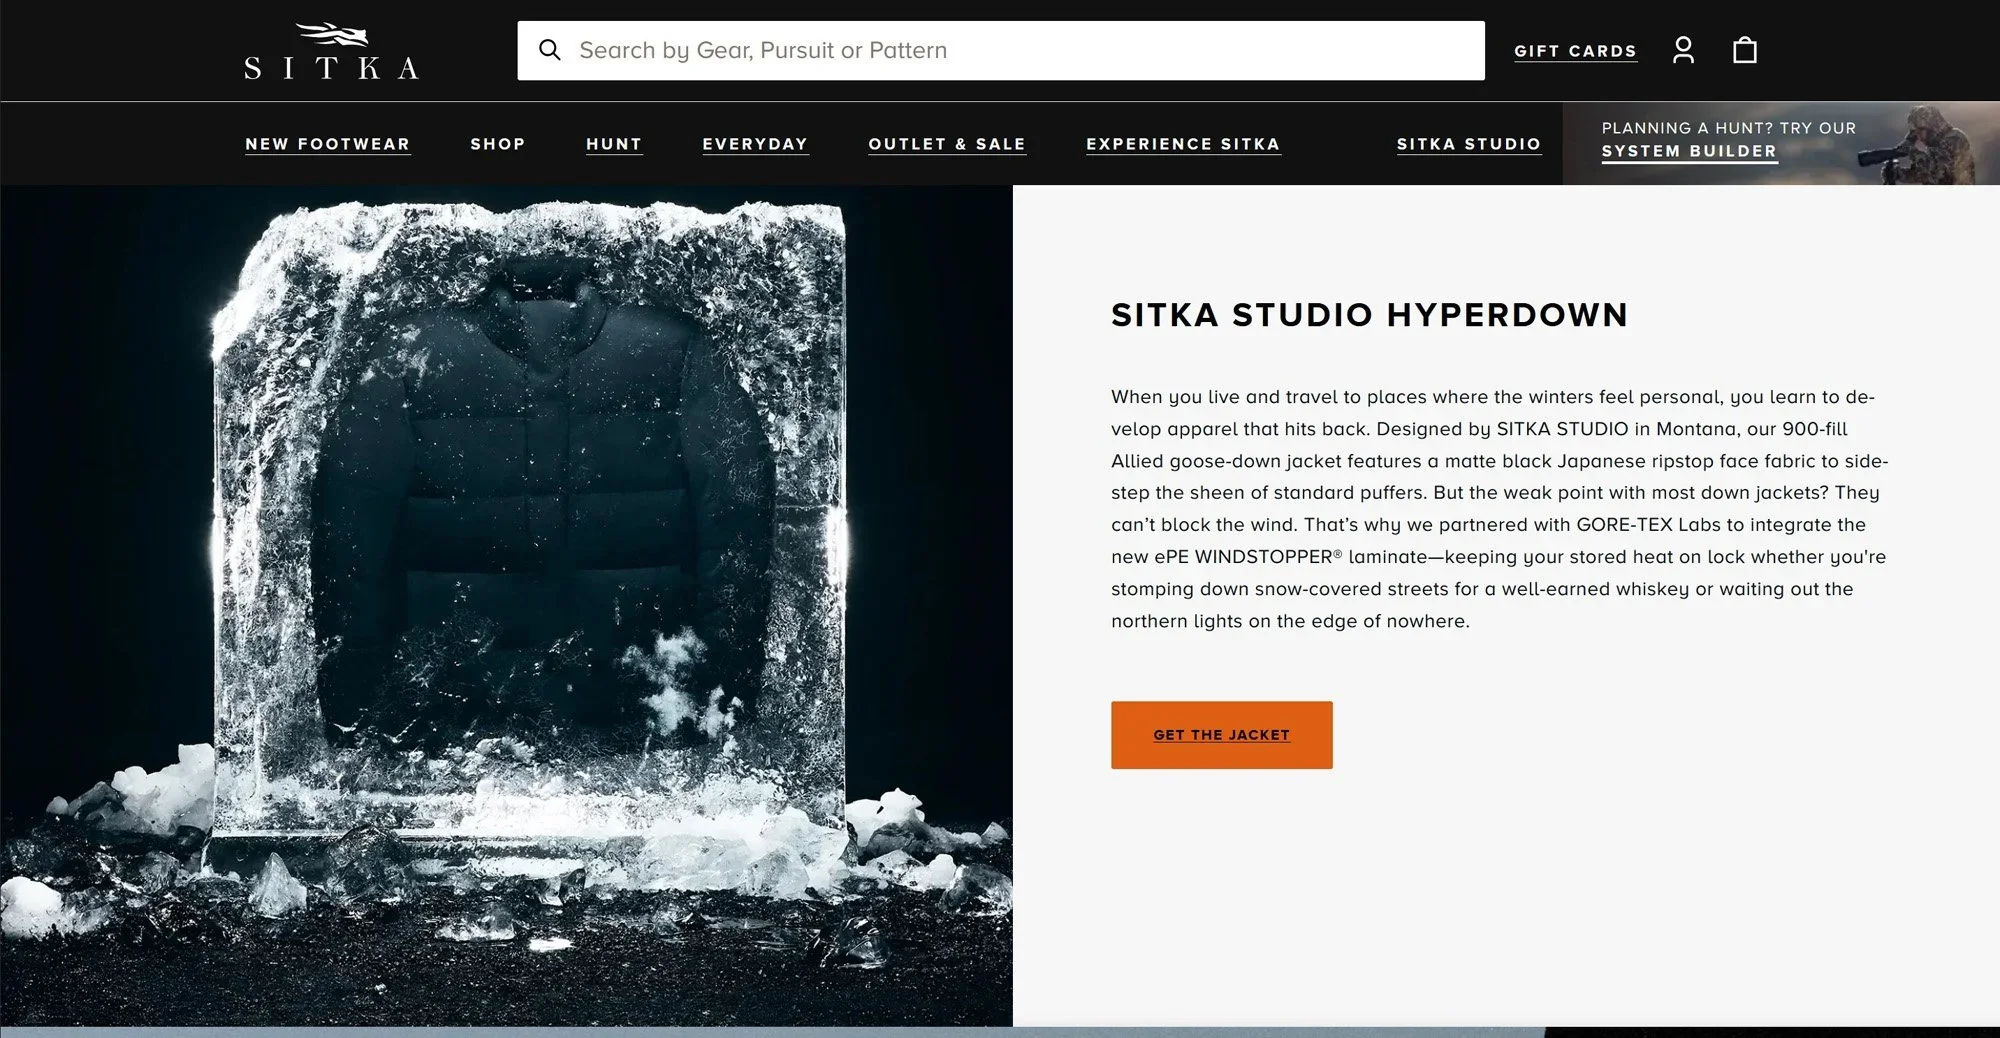Open the New Footwear menu
The image size is (2000, 1038).
328,144
